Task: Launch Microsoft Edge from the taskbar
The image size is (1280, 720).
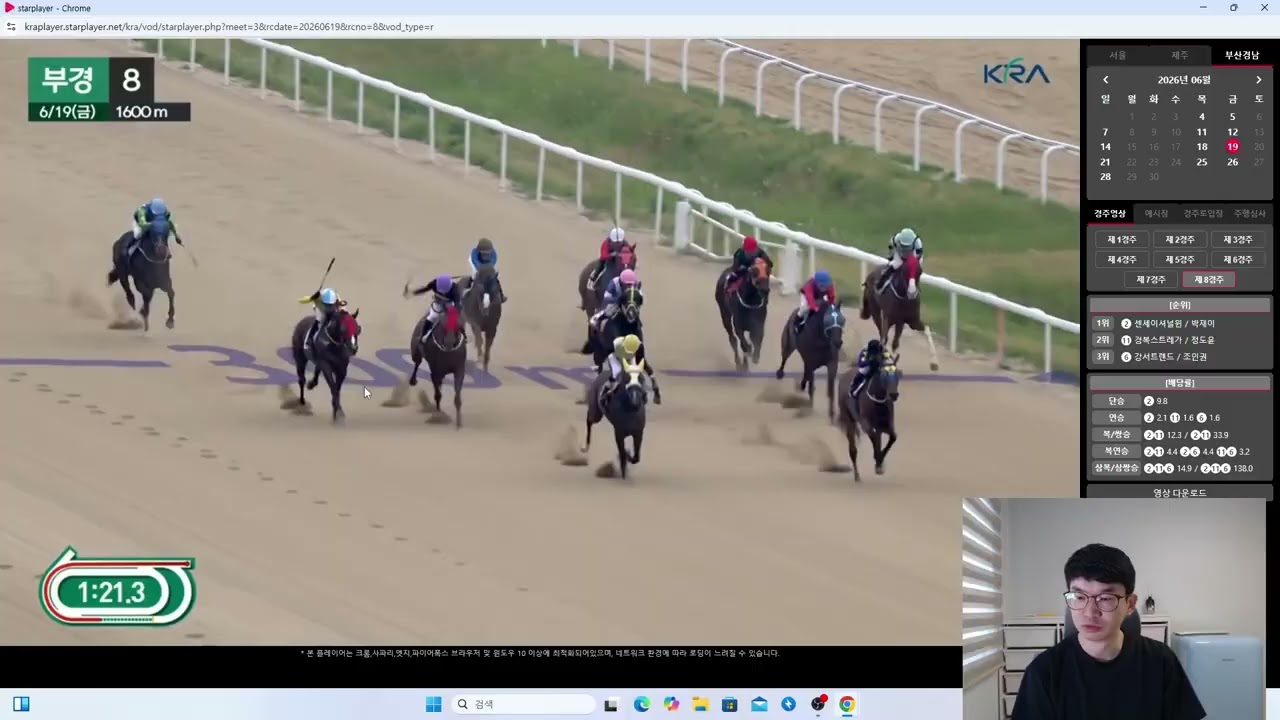Action: click(x=641, y=704)
